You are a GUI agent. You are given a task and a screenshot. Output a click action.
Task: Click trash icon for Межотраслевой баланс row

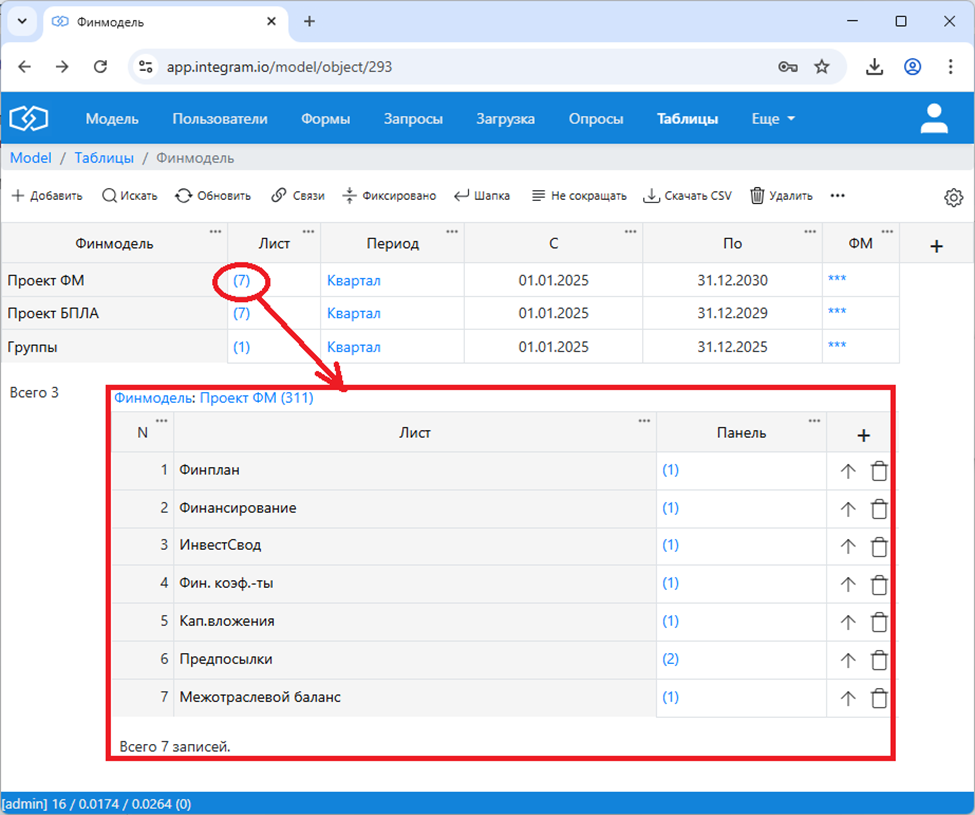coord(879,698)
